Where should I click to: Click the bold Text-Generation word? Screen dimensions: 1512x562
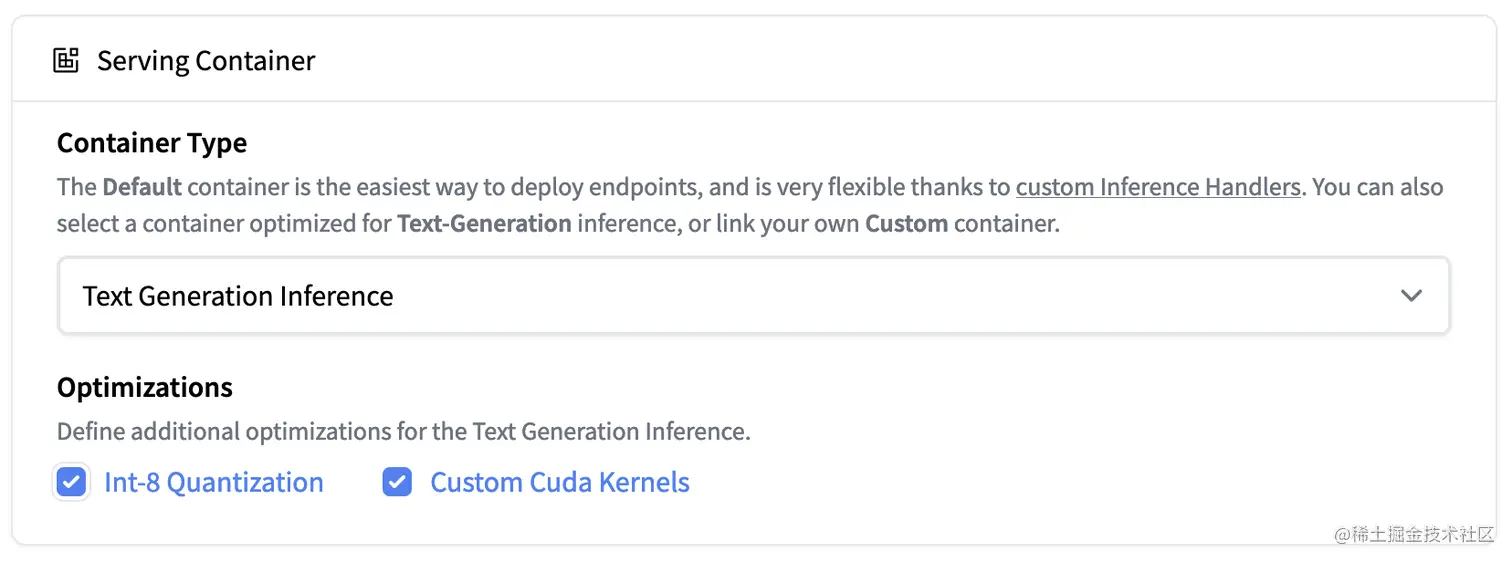(484, 223)
